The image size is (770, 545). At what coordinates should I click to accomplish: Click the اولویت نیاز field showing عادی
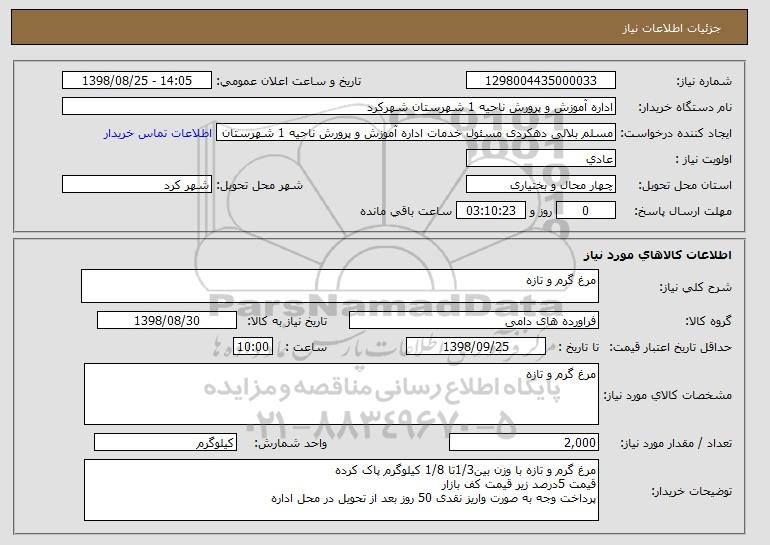[541, 159]
